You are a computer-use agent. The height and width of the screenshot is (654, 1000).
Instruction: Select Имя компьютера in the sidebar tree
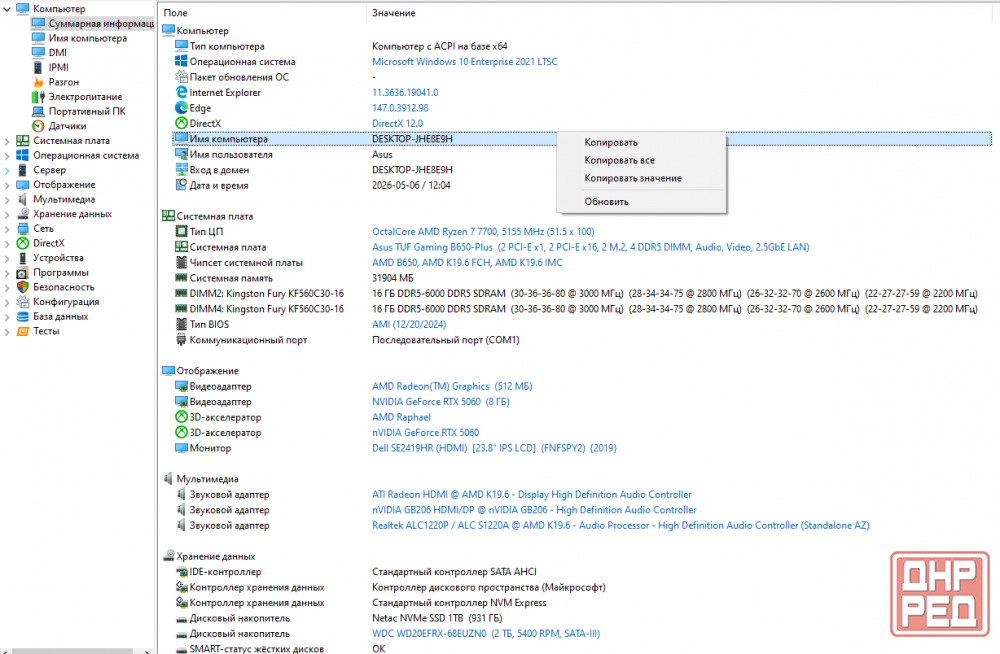pyautogui.click(x=87, y=38)
